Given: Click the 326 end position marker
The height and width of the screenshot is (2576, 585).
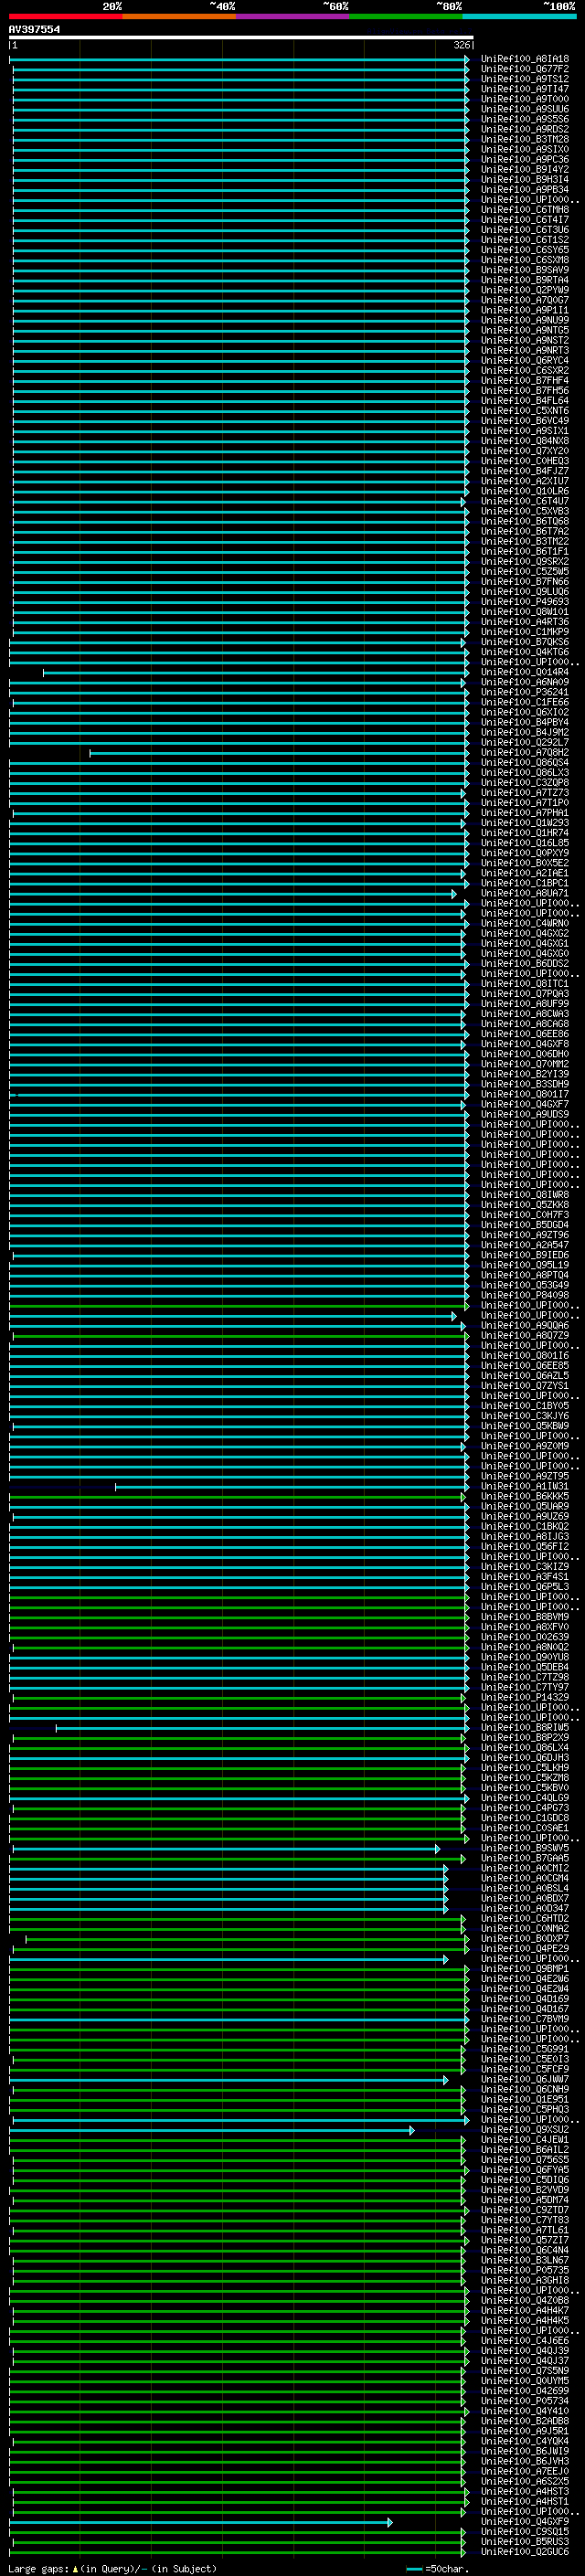Looking at the screenshot, I should 462,45.
